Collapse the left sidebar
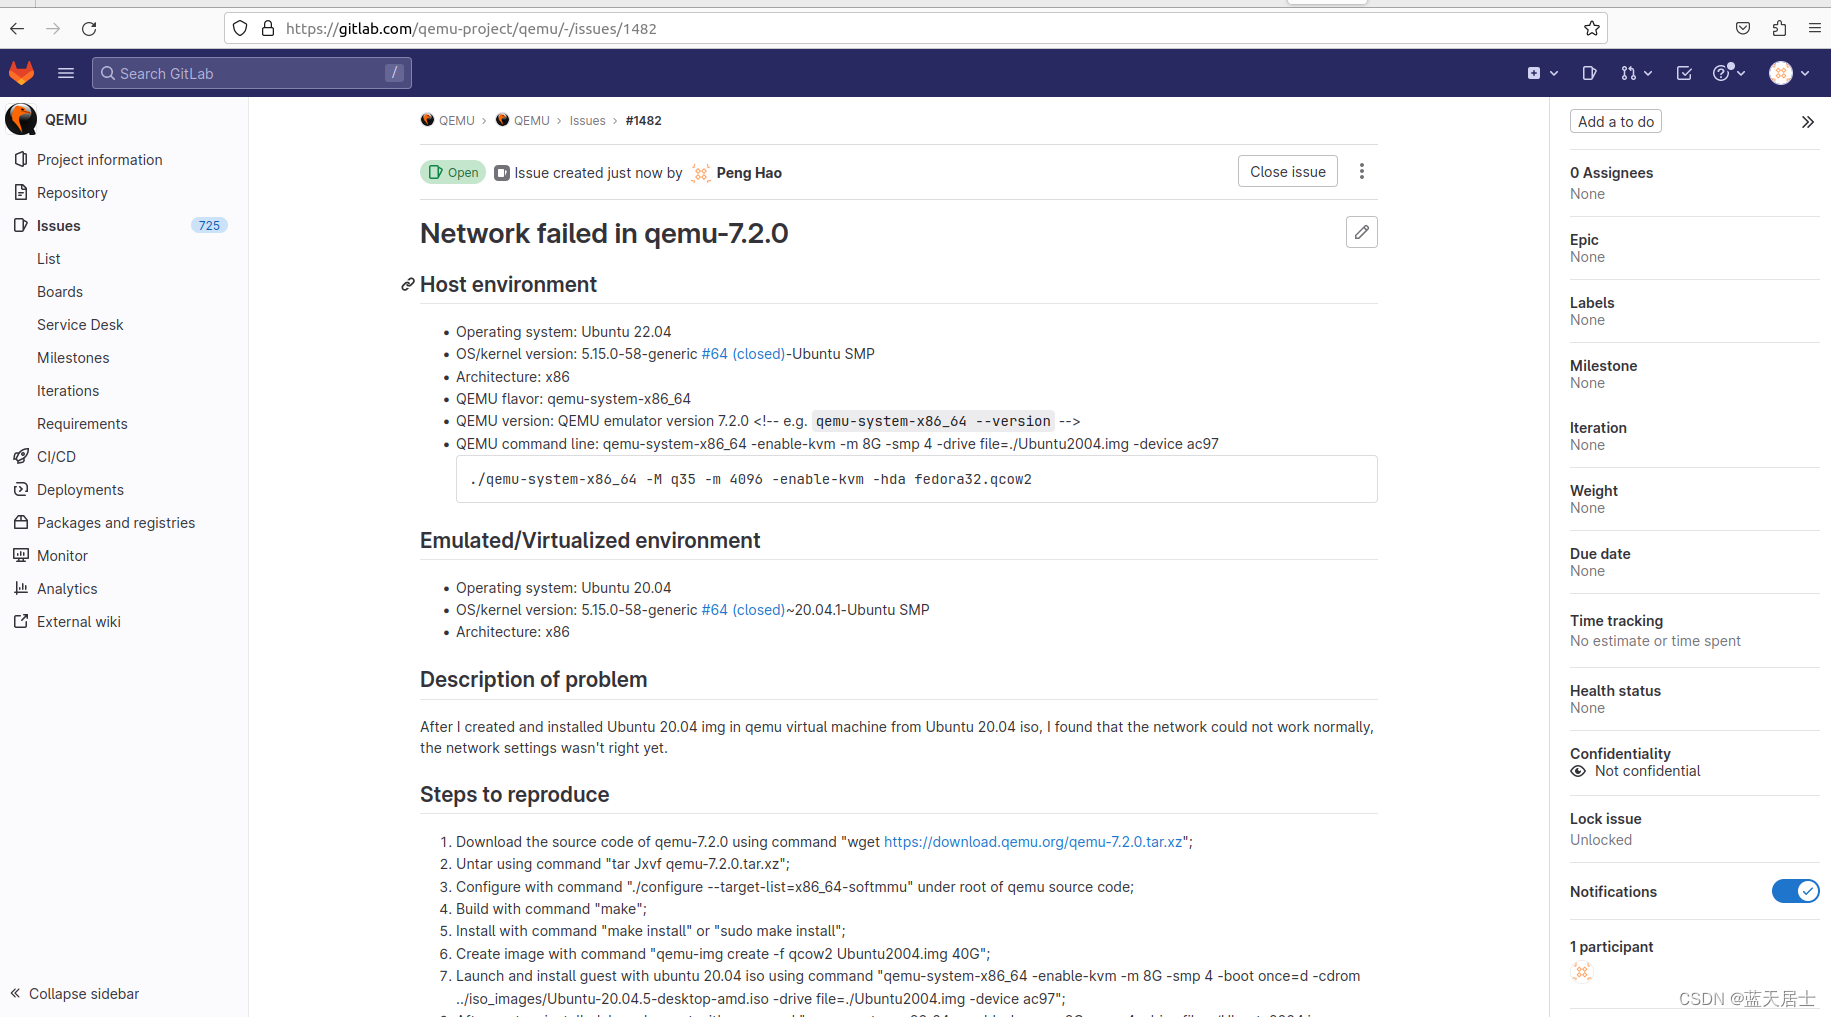The height and width of the screenshot is (1017, 1831). (75, 993)
